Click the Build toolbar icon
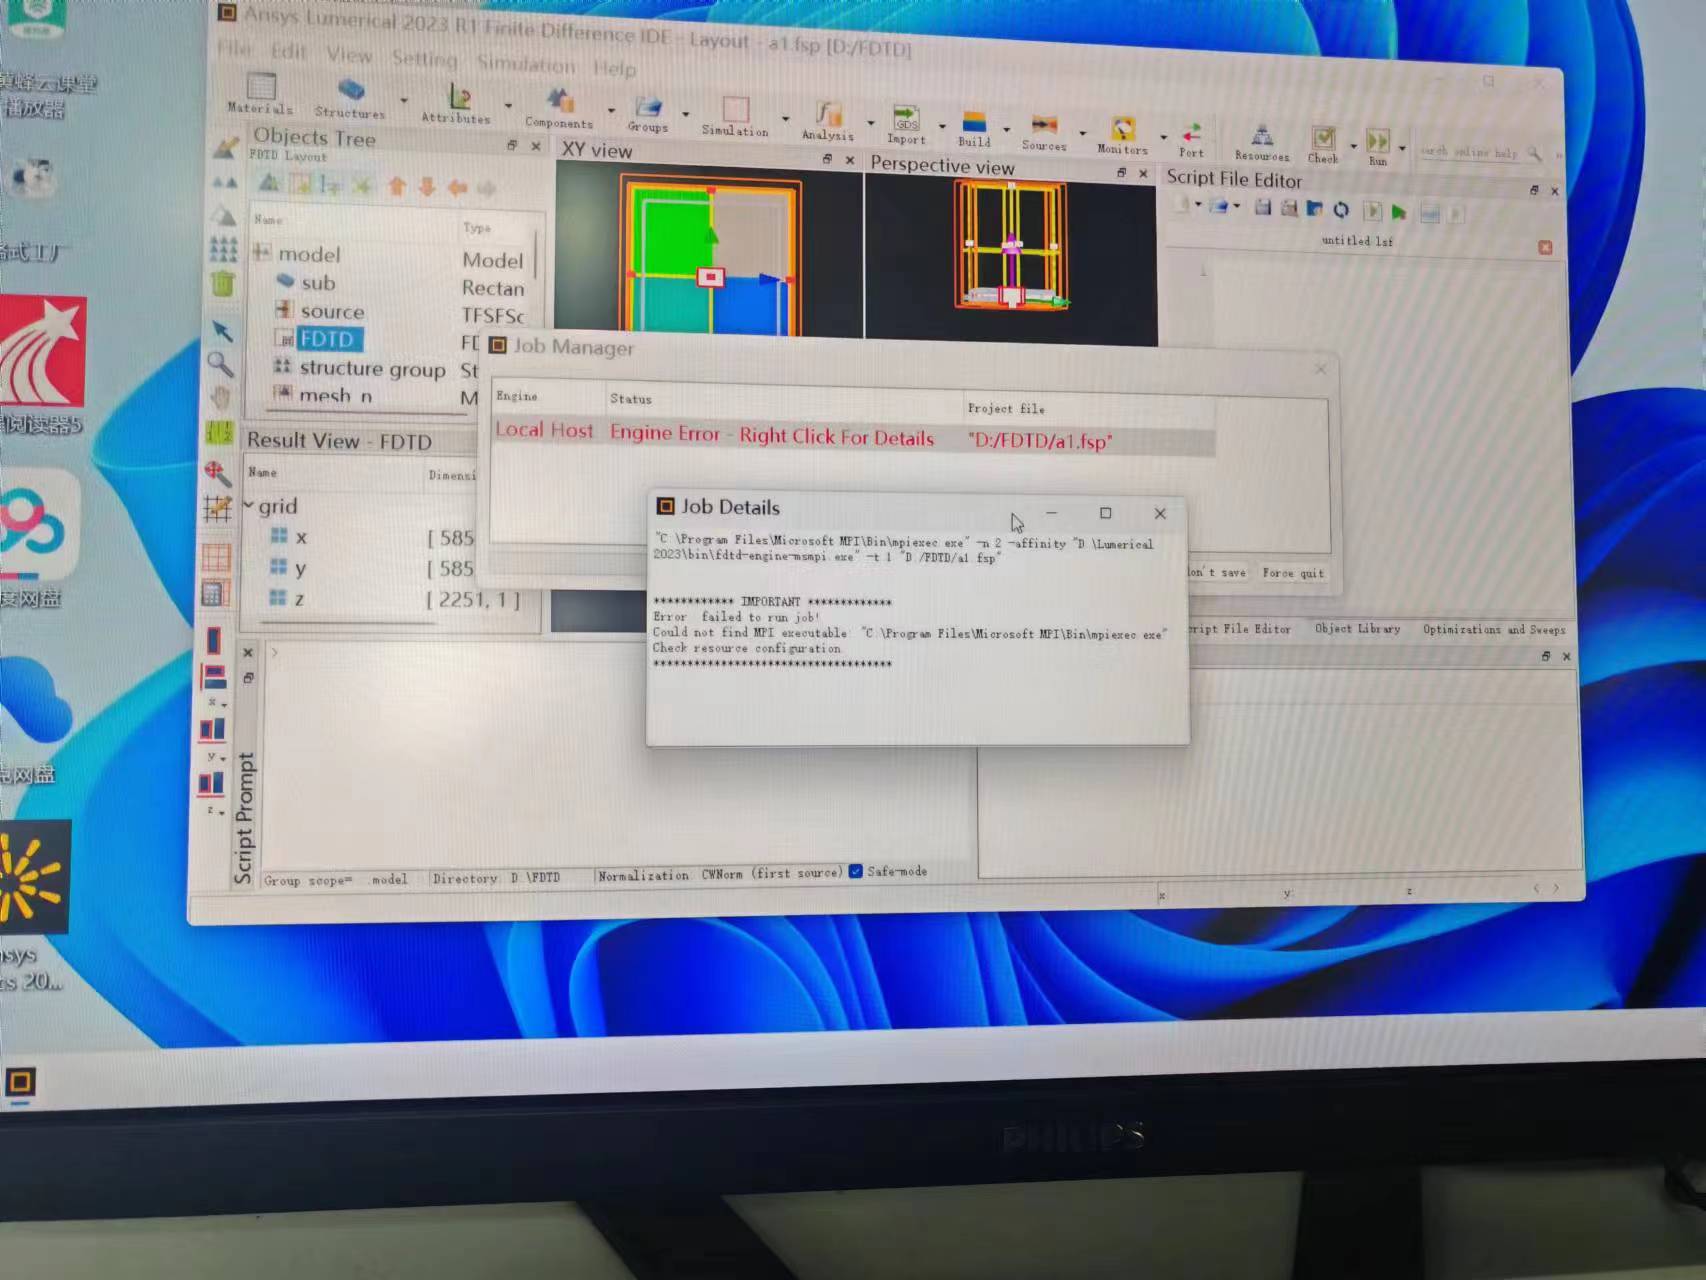The image size is (1706, 1280). (974, 122)
